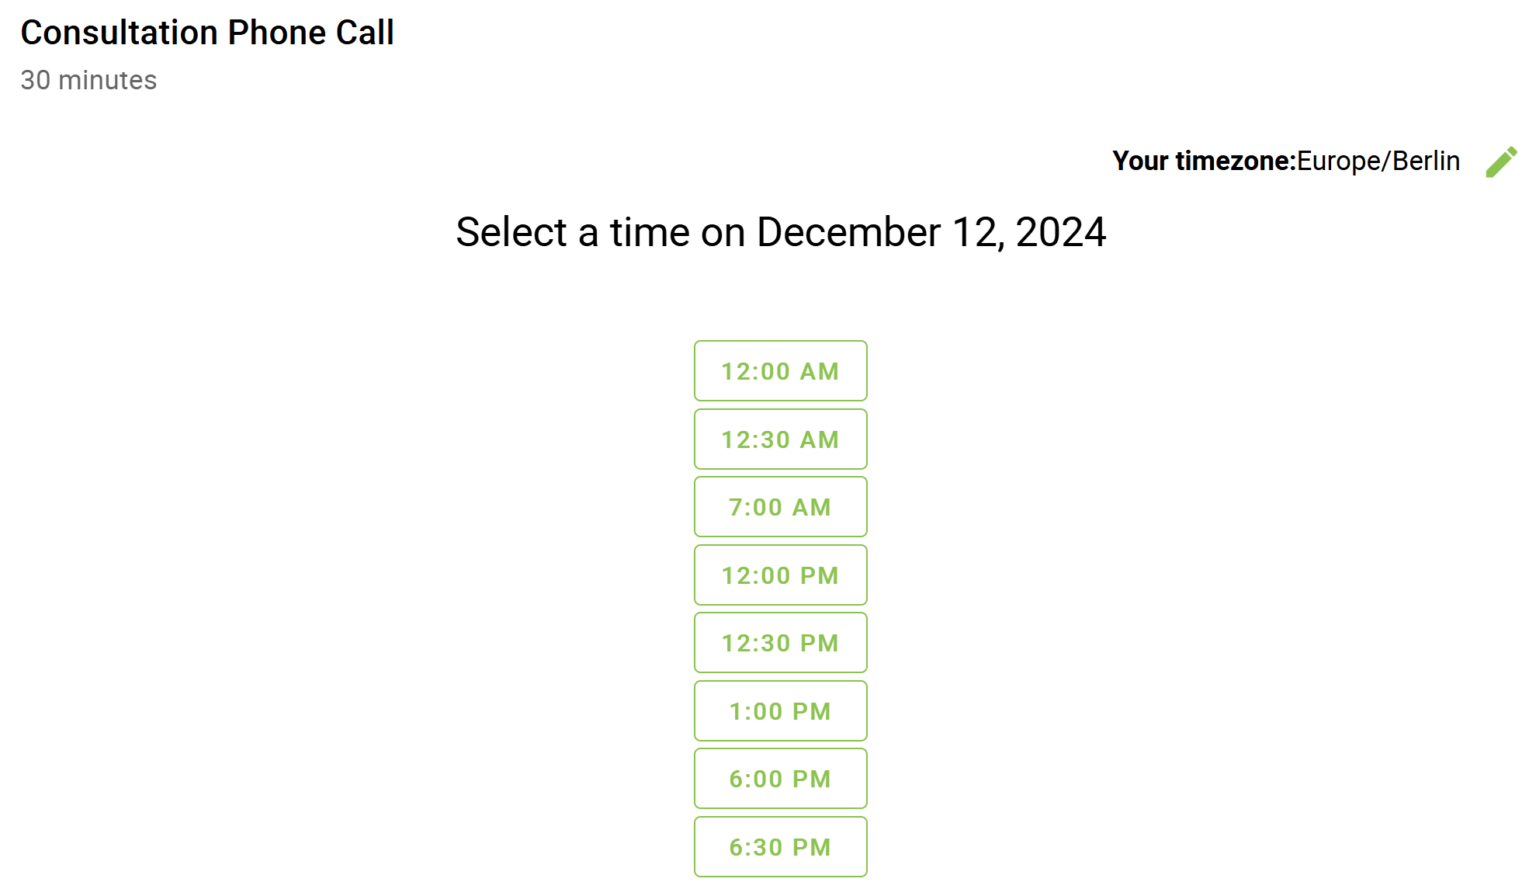Viewport: 1536px width, 889px height.
Task: Click the Europe/Berlin timezone value
Action: pyautogui.click(x=1378, y=161)
